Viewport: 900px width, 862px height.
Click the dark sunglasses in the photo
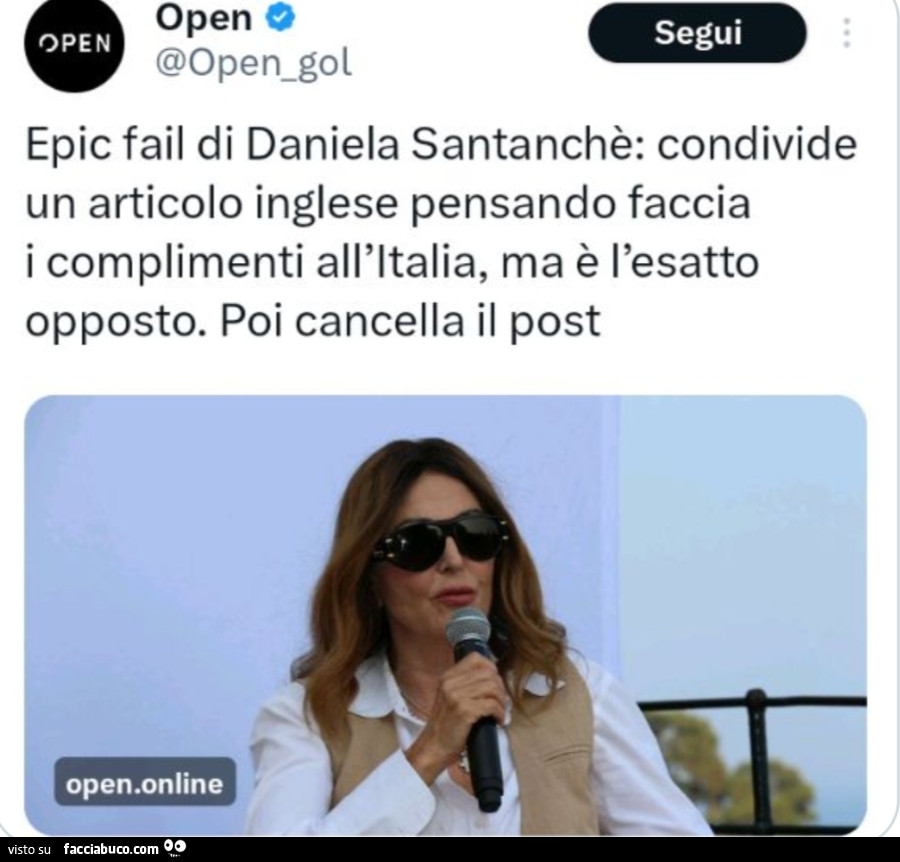coord(440,540)
